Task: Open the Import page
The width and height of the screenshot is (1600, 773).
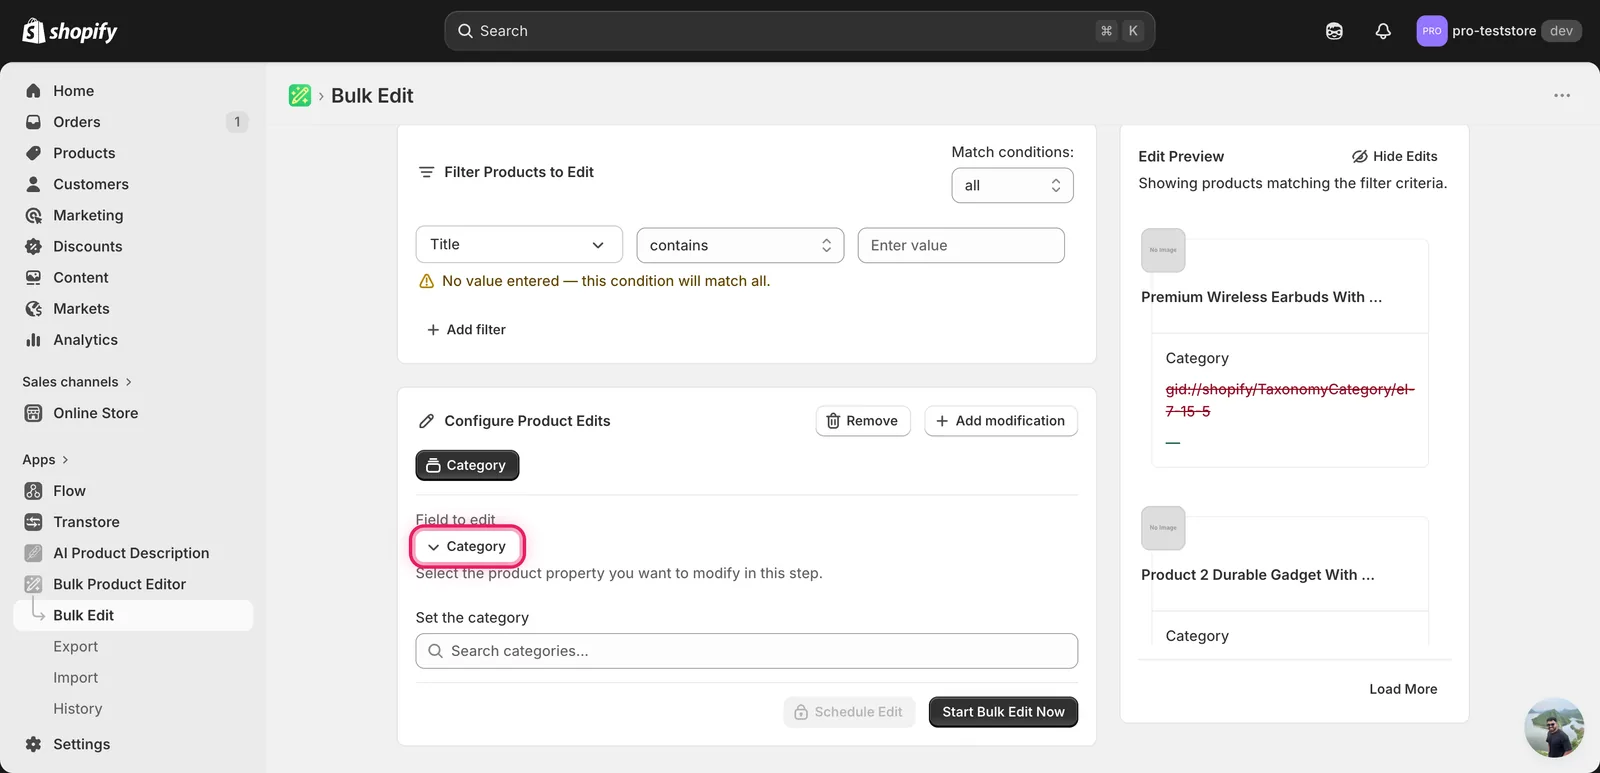Action: [75, 677]
